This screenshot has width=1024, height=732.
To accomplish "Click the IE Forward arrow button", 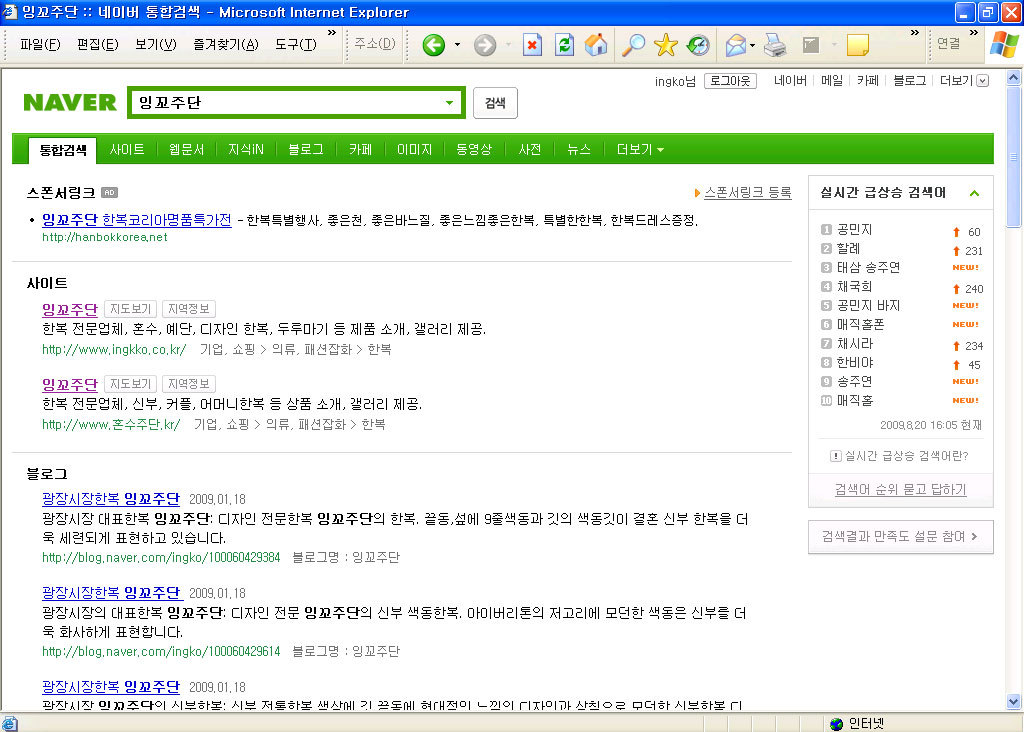I will [x=485, y=45].
